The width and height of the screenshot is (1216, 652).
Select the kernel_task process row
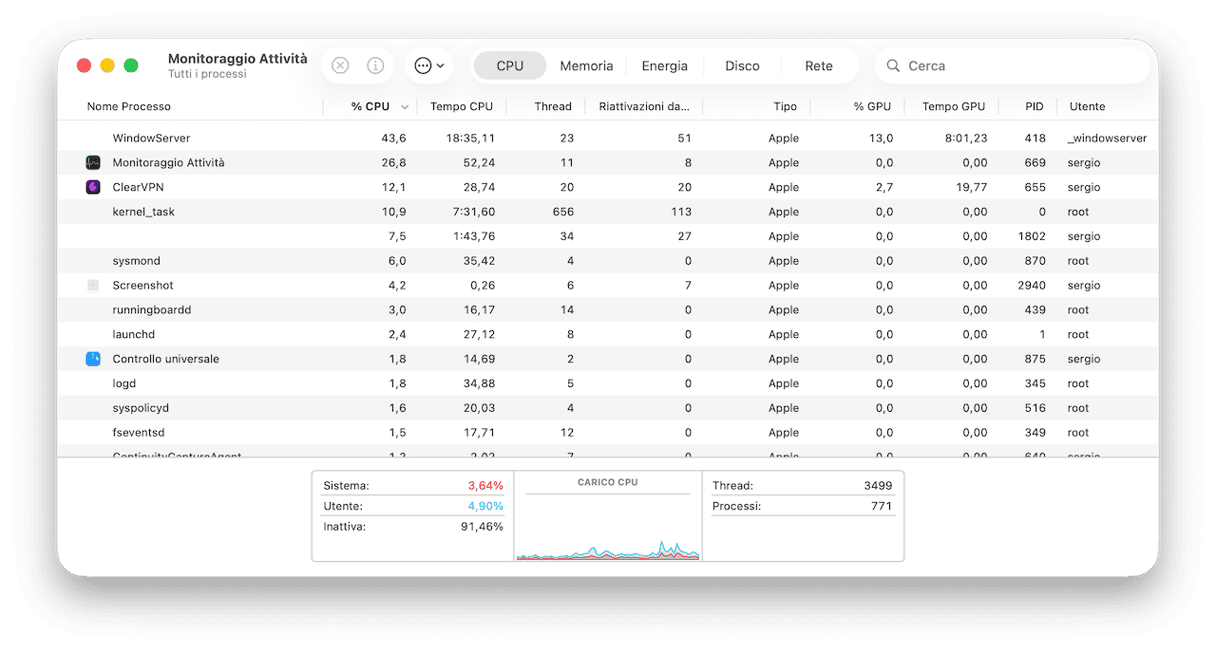(x=608, y=212)
